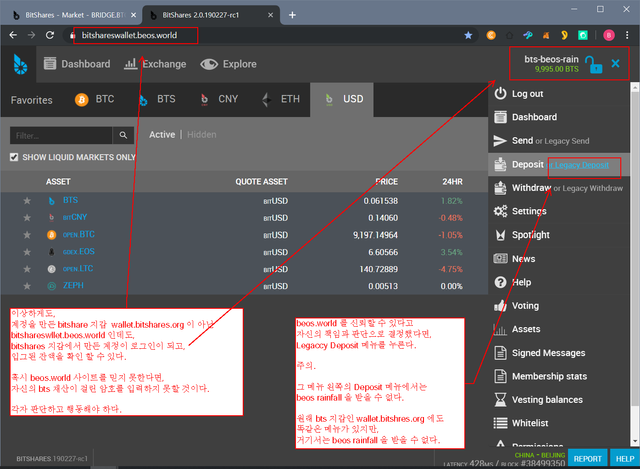
Task: Open the Voting thumbs-up icon
Action: pos(500,305)
